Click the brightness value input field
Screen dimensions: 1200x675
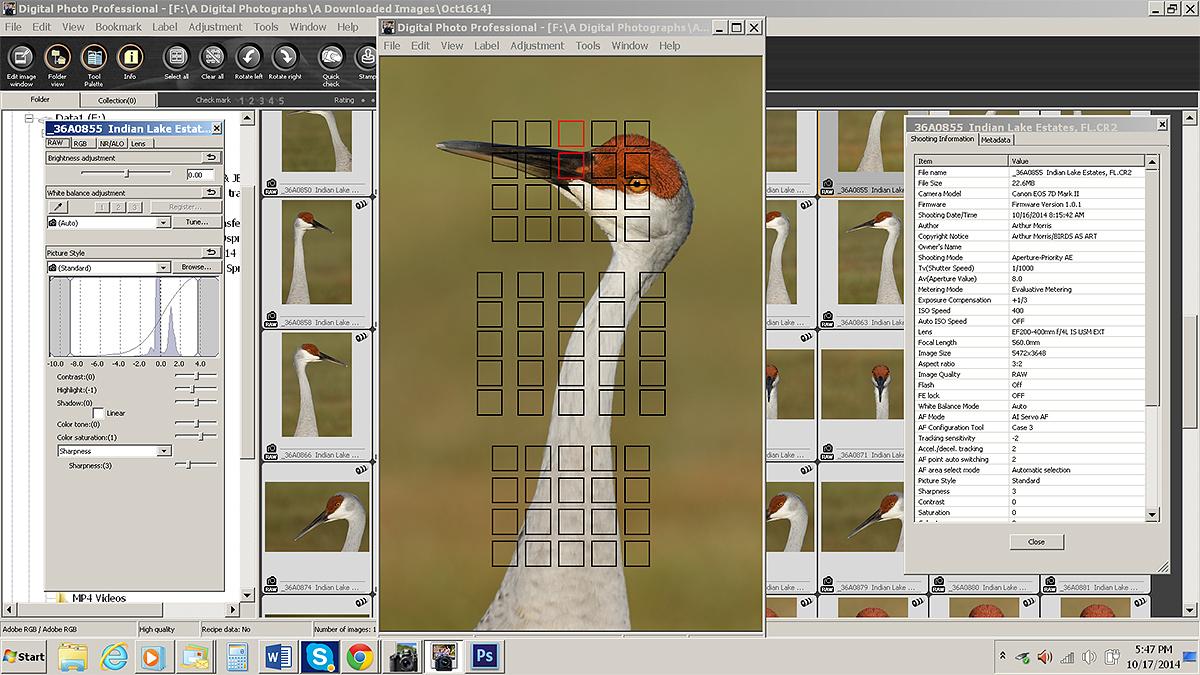point(200,174)
